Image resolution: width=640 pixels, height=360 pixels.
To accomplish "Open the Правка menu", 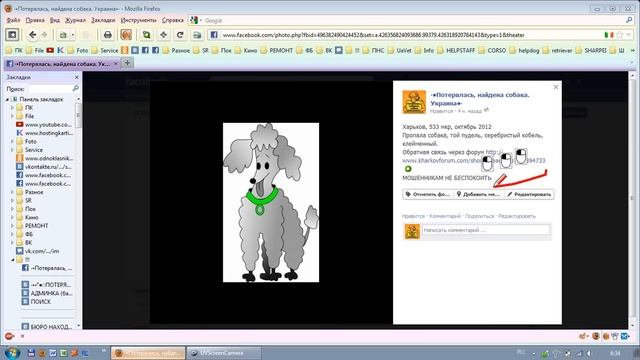I will pos(35,20).
